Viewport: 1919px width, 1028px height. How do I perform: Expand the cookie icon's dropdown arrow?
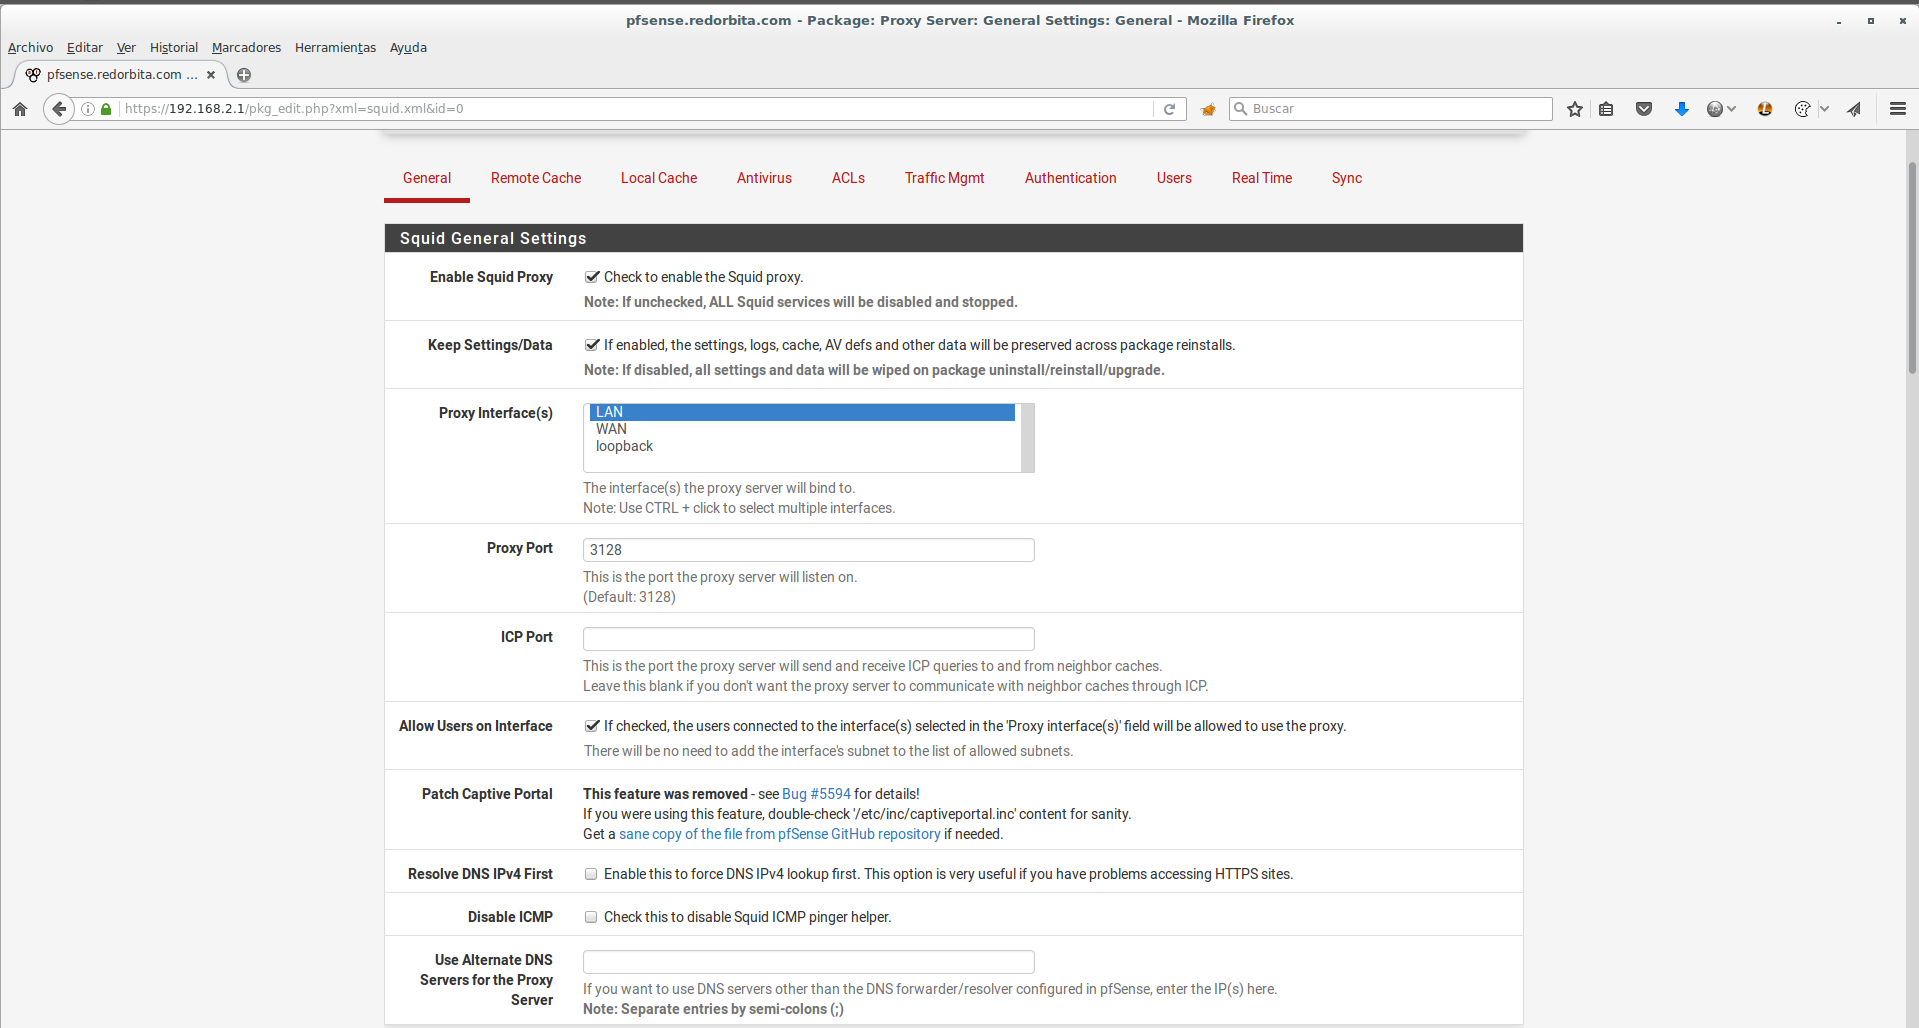(1824, 109)
